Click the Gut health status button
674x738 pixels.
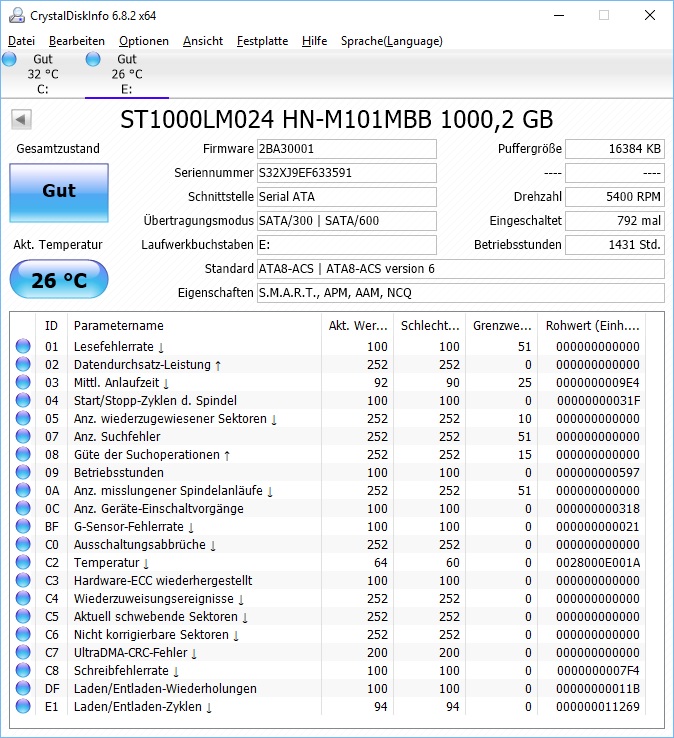tap(59, 193)
